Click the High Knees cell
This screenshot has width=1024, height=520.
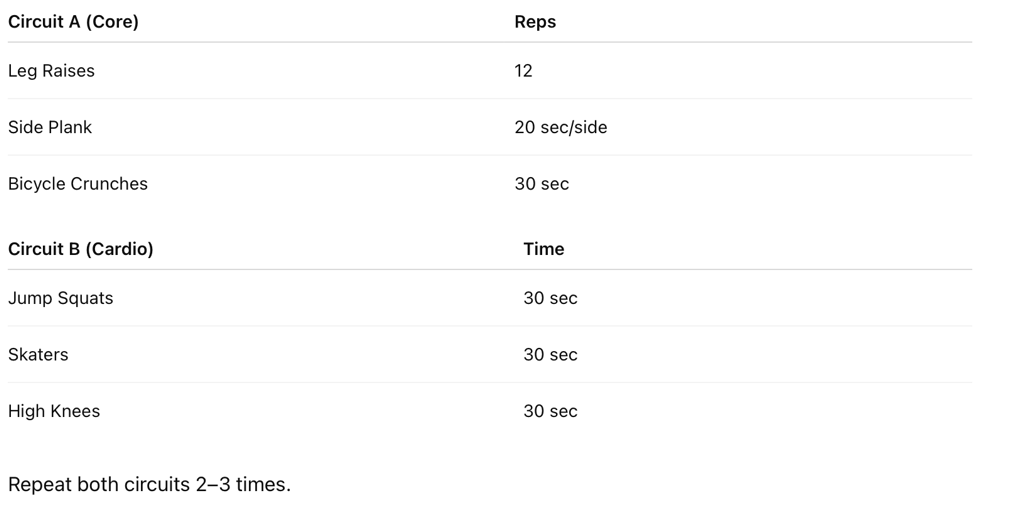pyautogui.click(x=54, y=411)
